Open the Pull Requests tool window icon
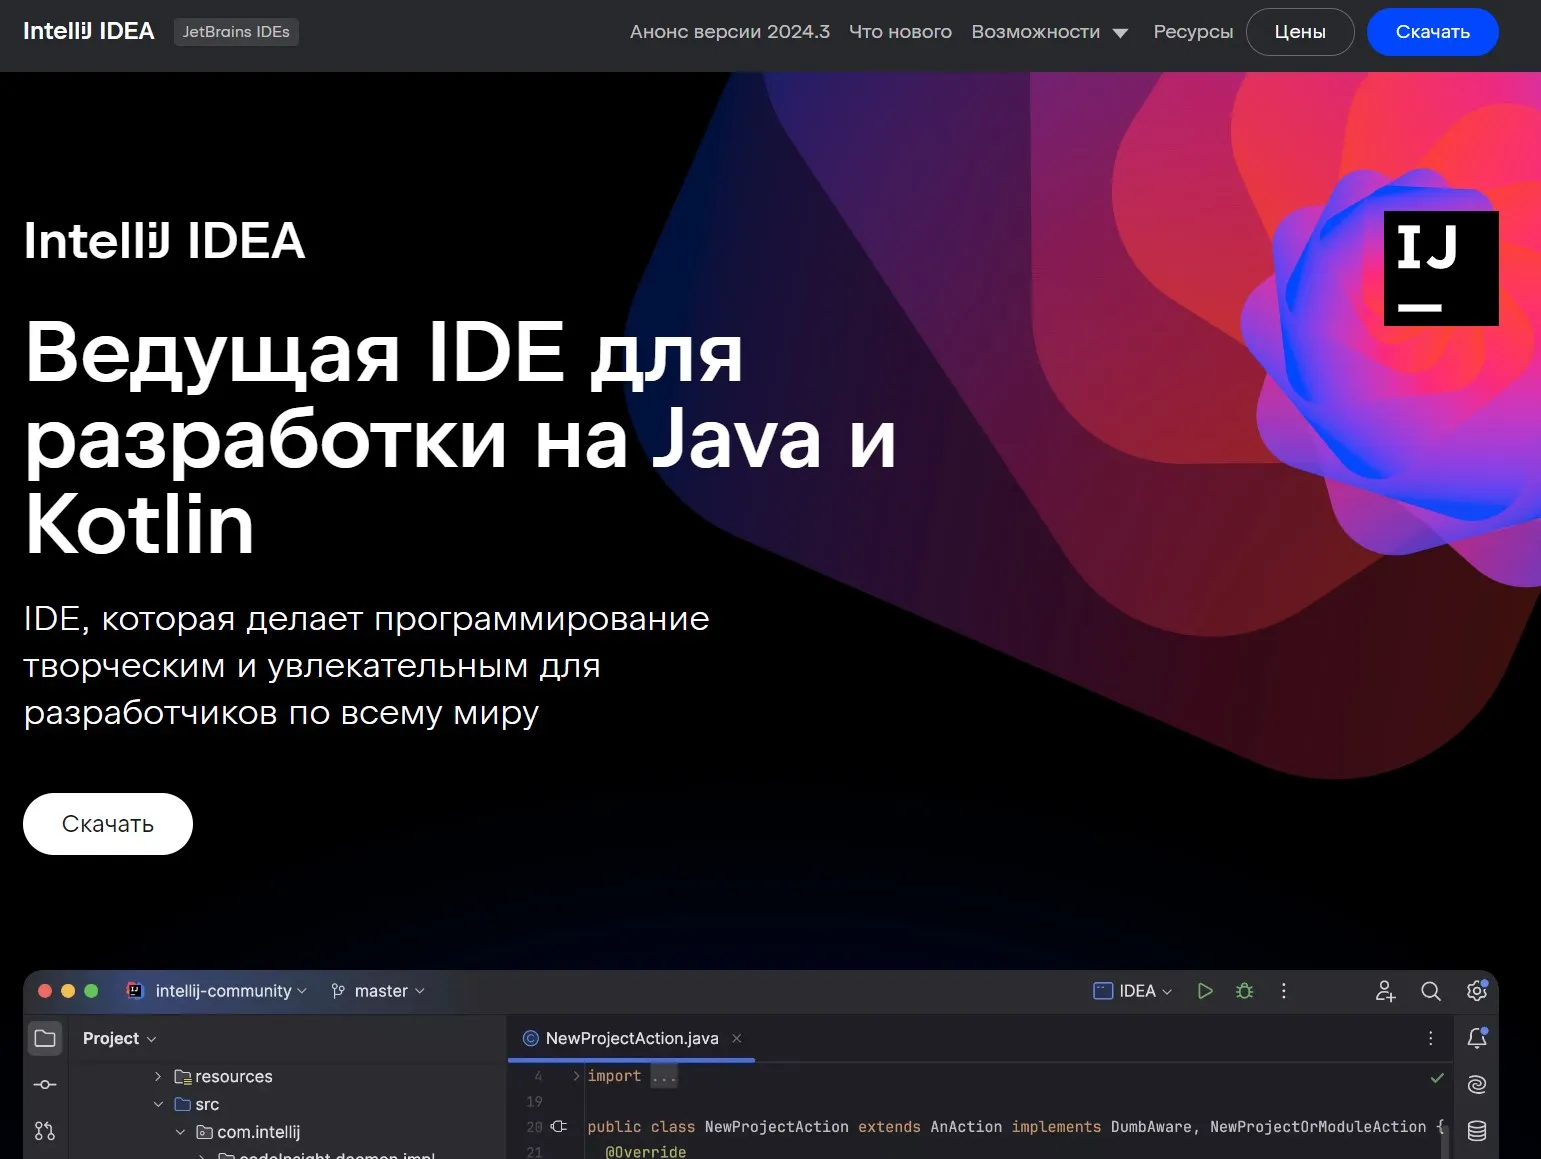The height and width of the screenshot is (1159, 1541). (45, 1131)
